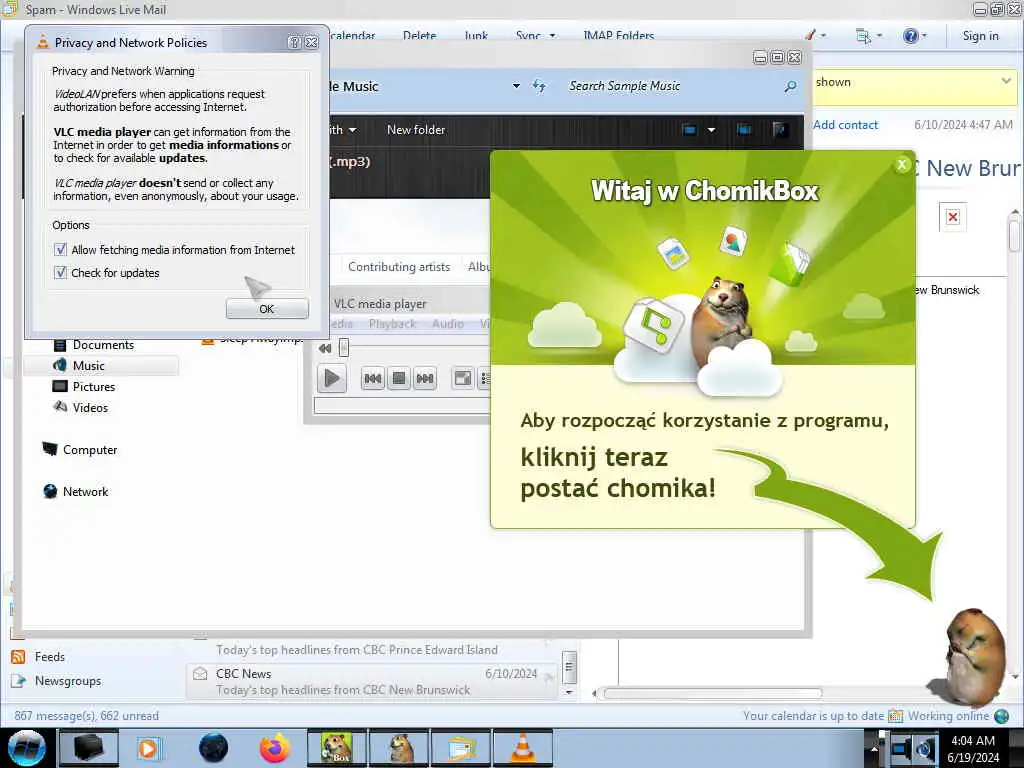Click the VLC previous track button
This screenshot has width=1024, height=768.
[372, 378]
